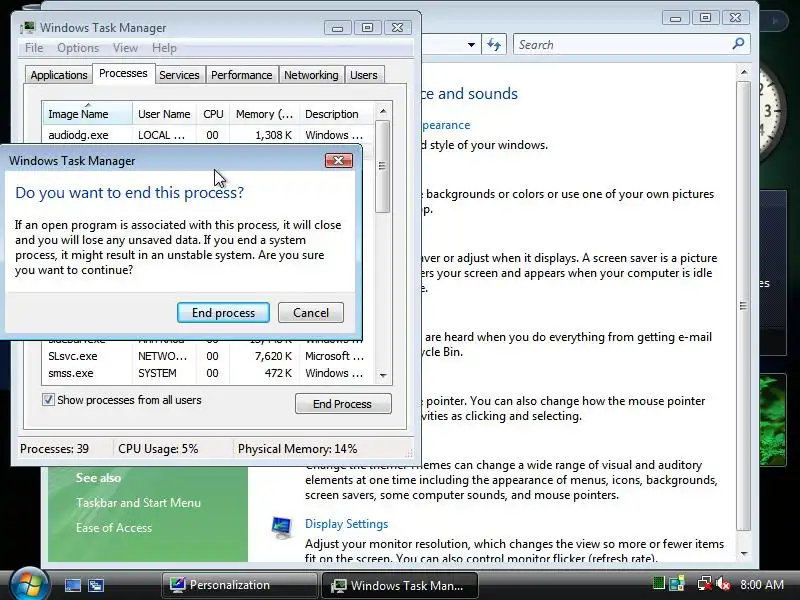Screen dimensions: 800x600
Task: Click Processes: 39 status bar entry
Action: [55, 449]
